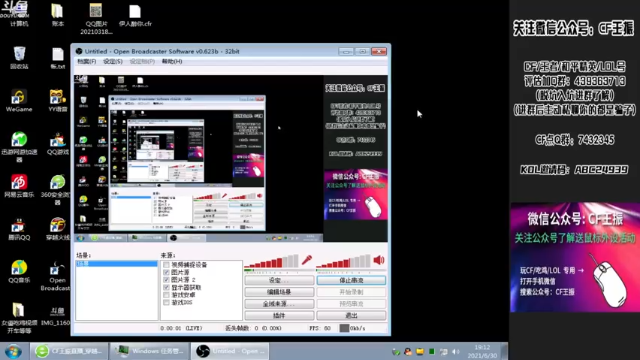The width and height of the screenshot is (640, 360).
Task: Click the OBS preview area
Action: point(231,158)
